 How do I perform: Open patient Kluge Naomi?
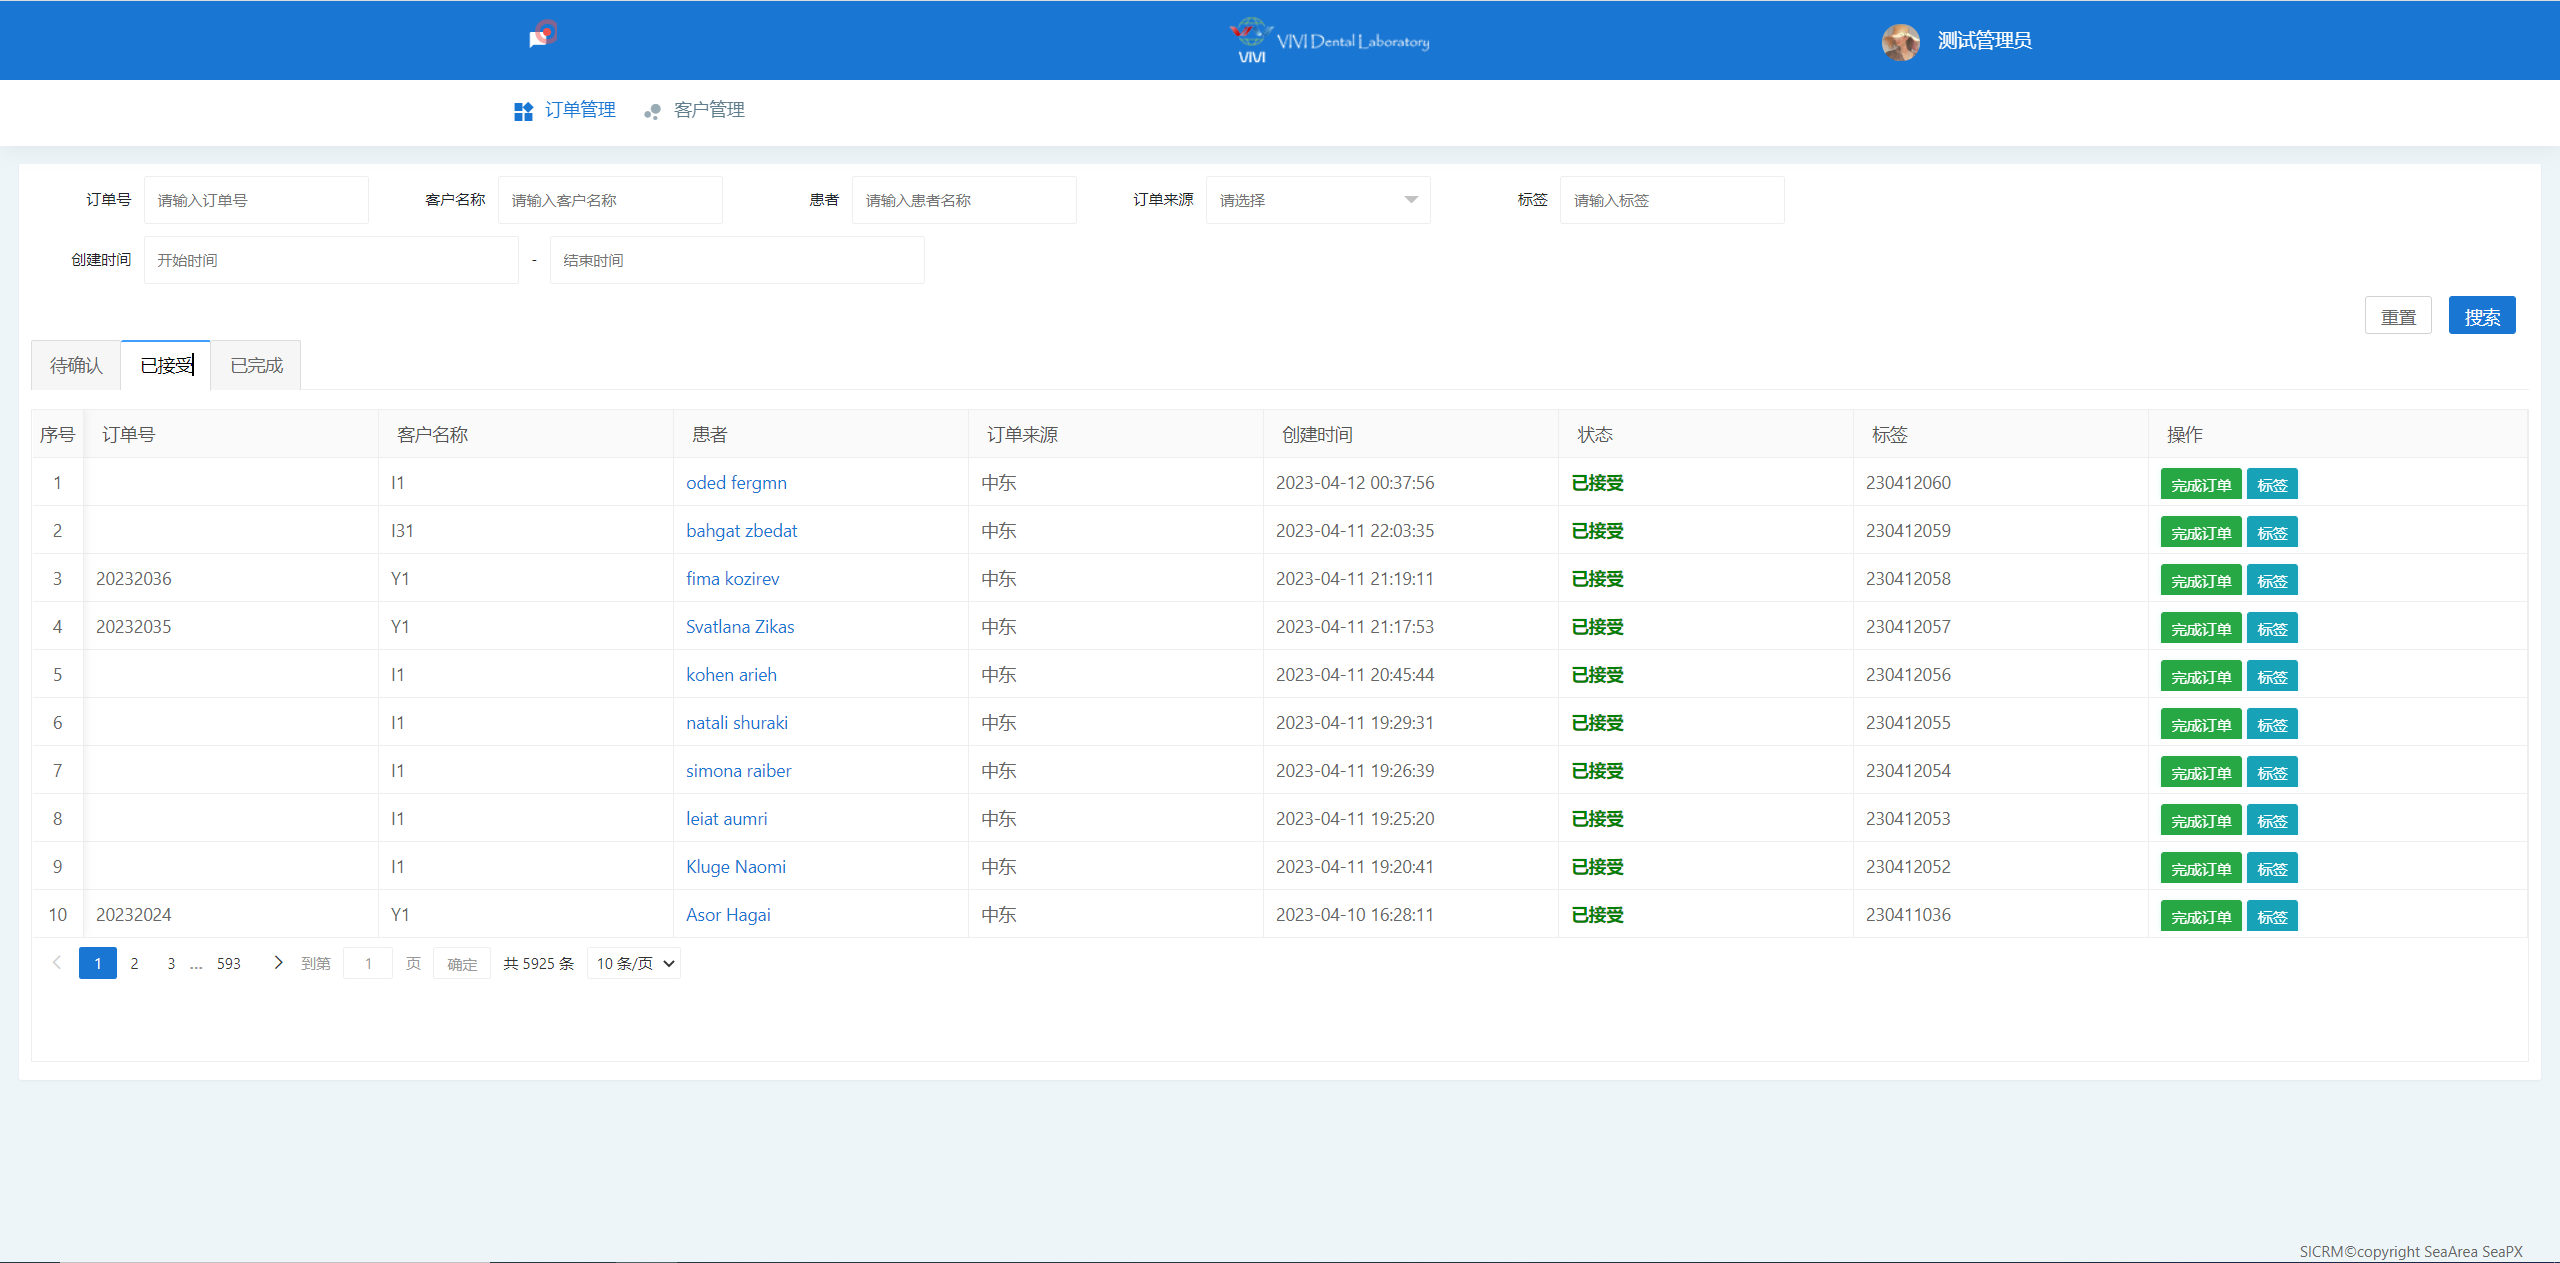(736, 867)
